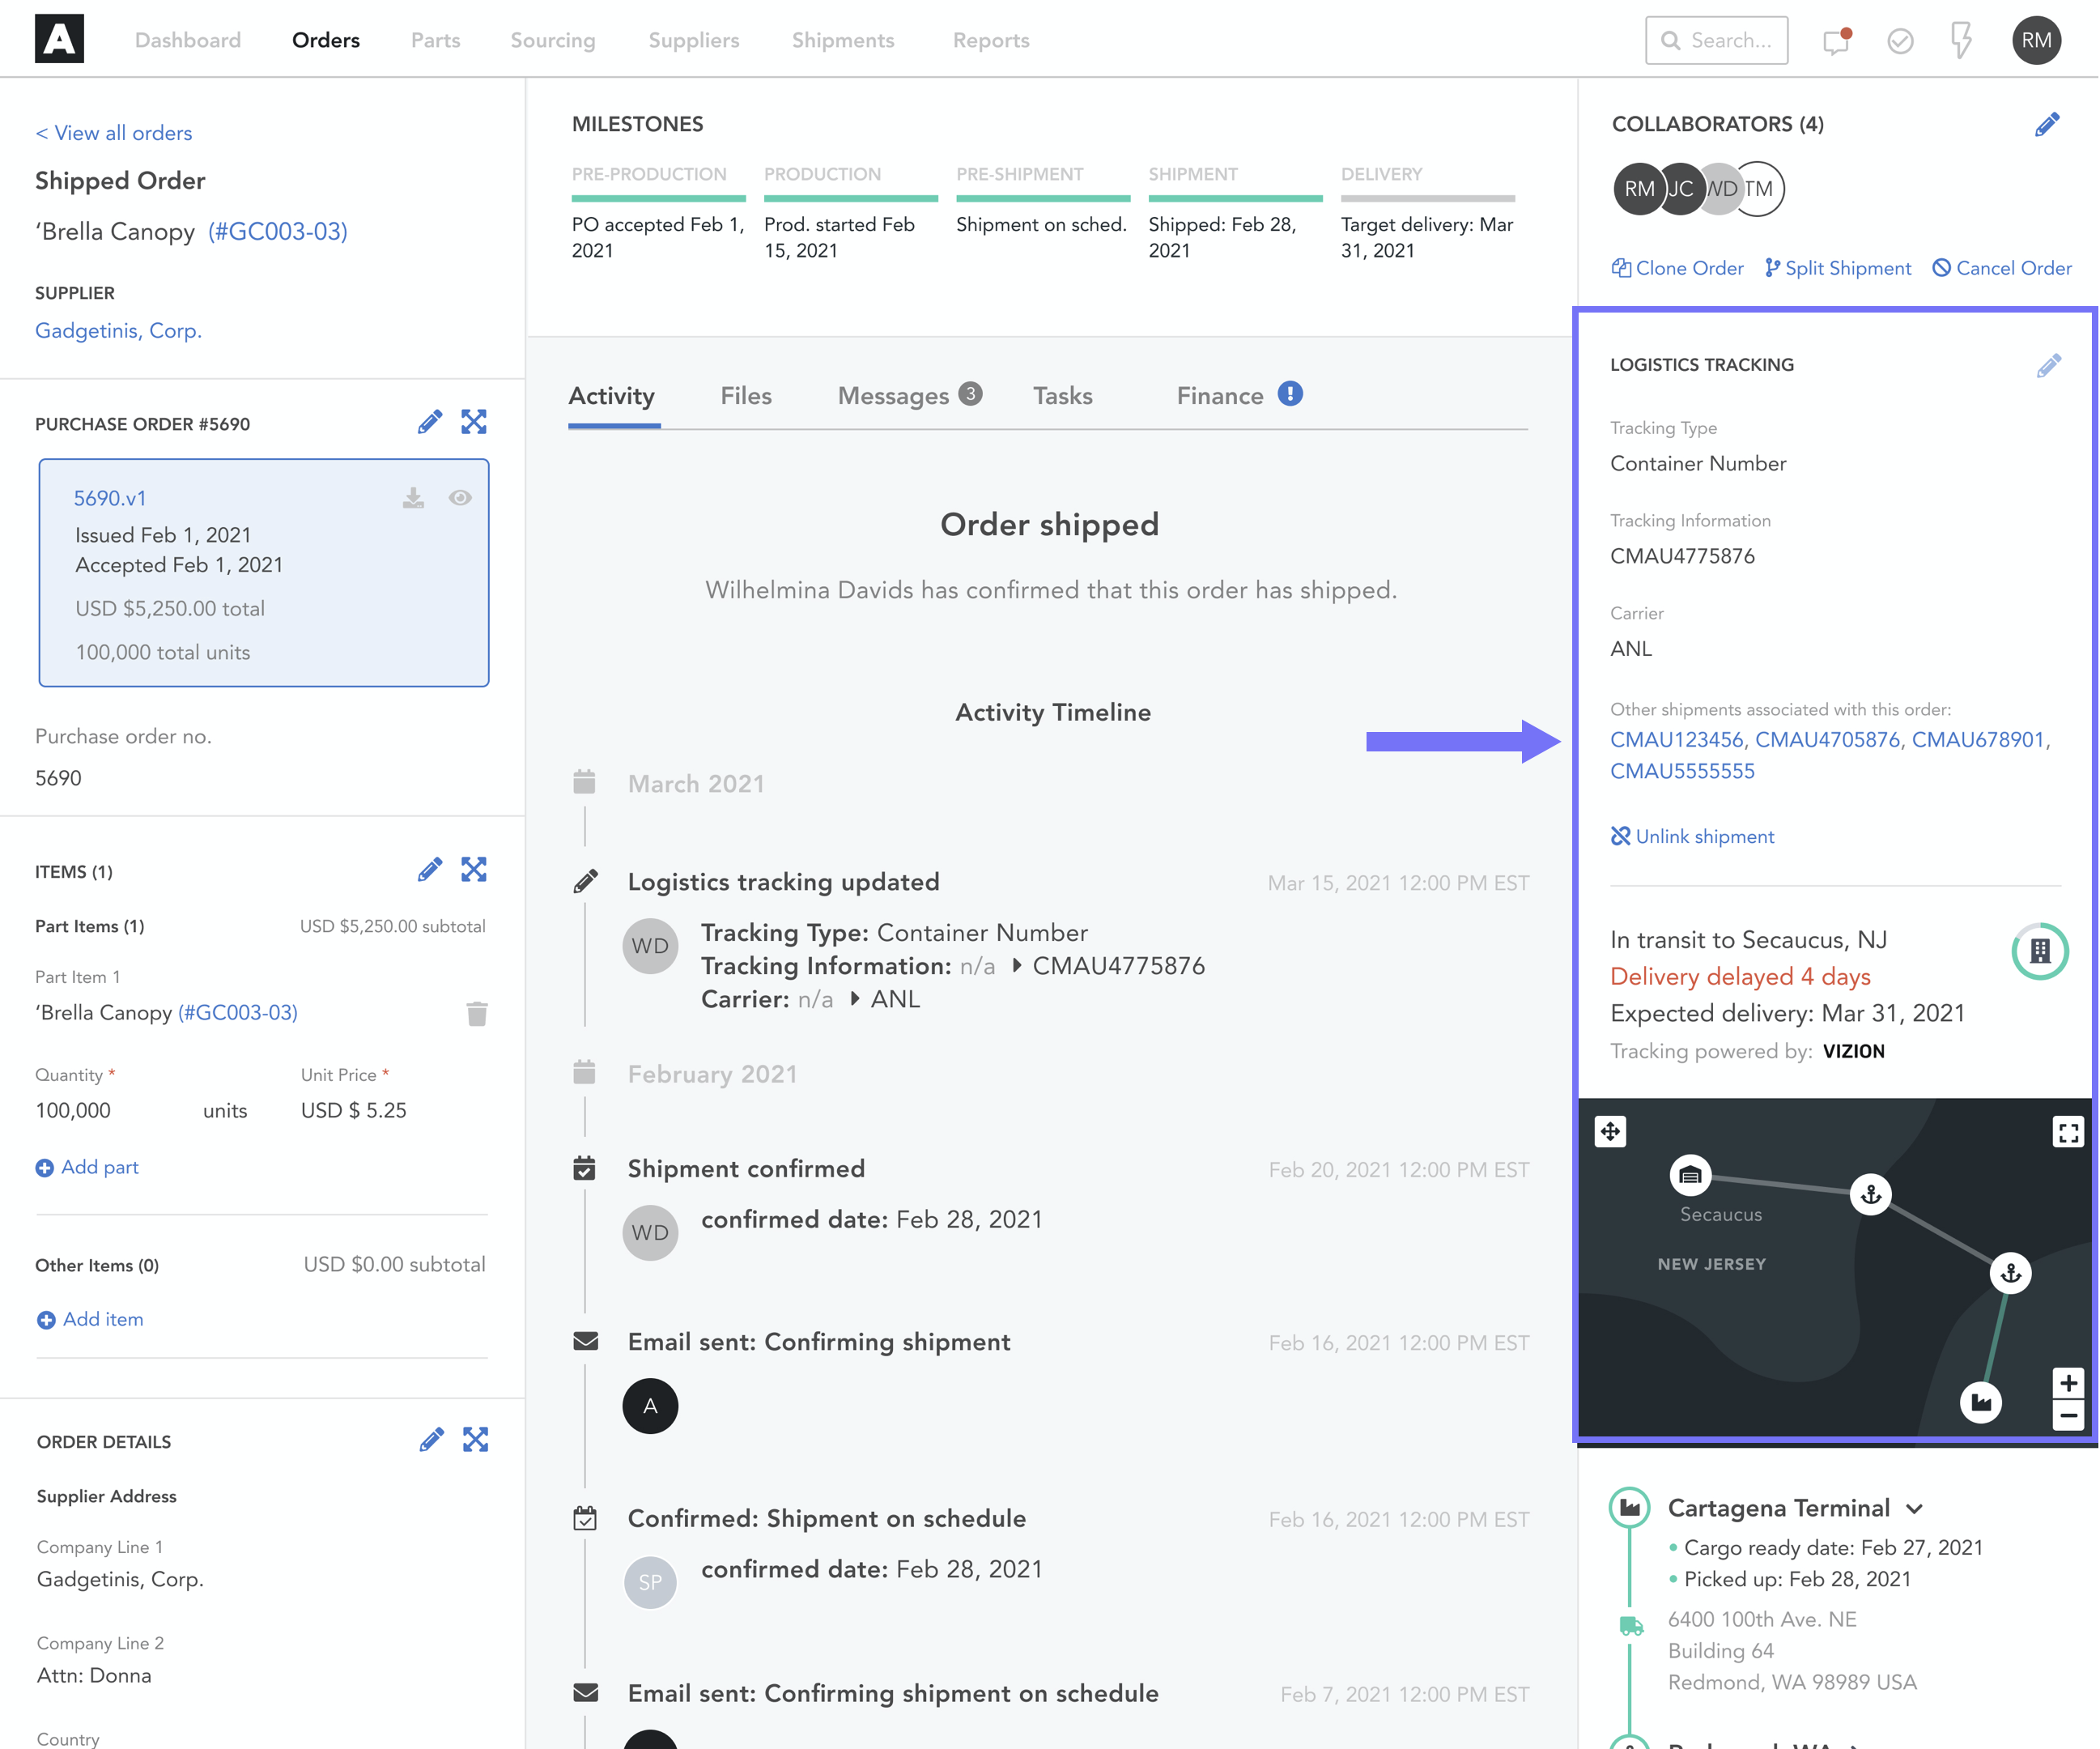Preview purchase order 5690.v1 eye icon
This screenshot has width=2100, height=1749.
click(460, 498)
